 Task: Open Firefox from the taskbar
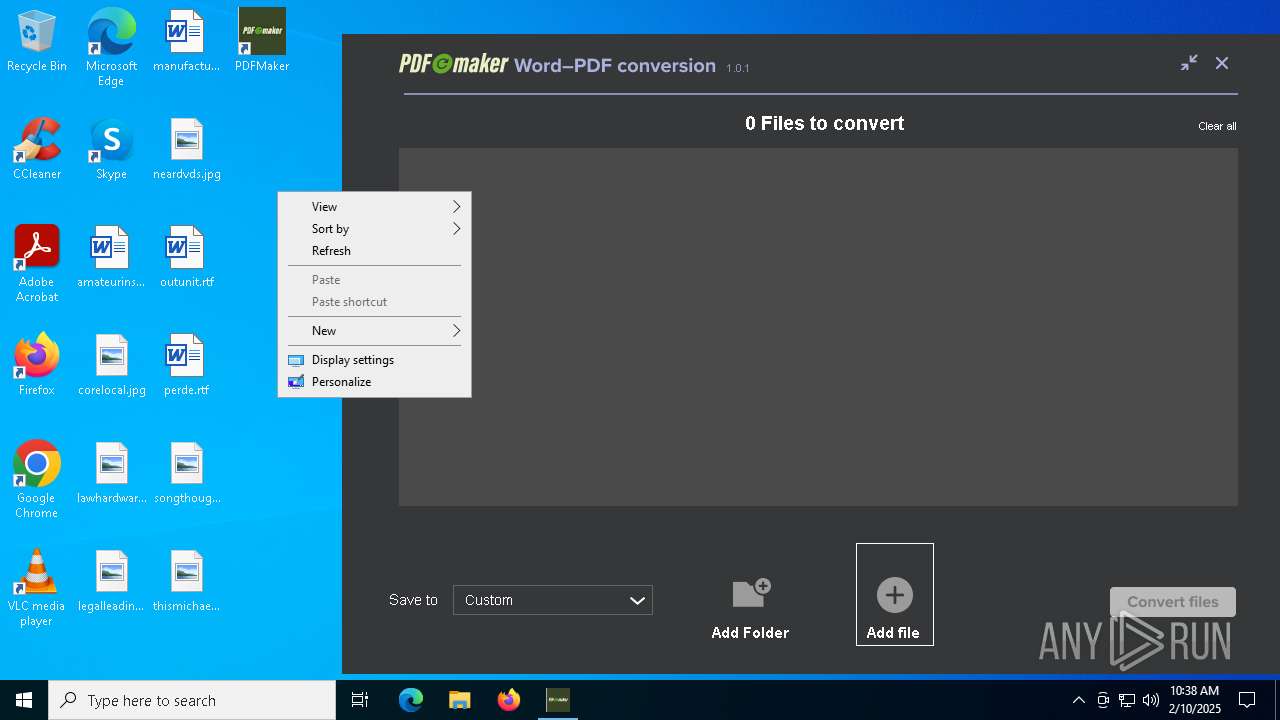coord(509,700)
